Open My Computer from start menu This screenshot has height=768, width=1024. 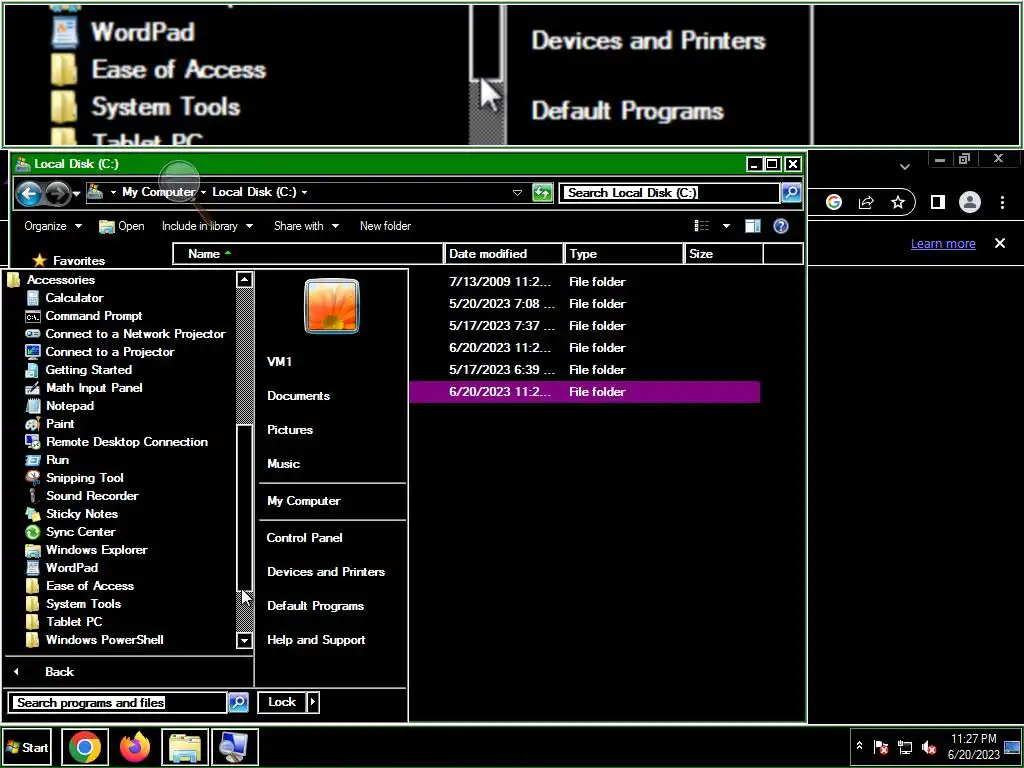[x=304, y=501]
